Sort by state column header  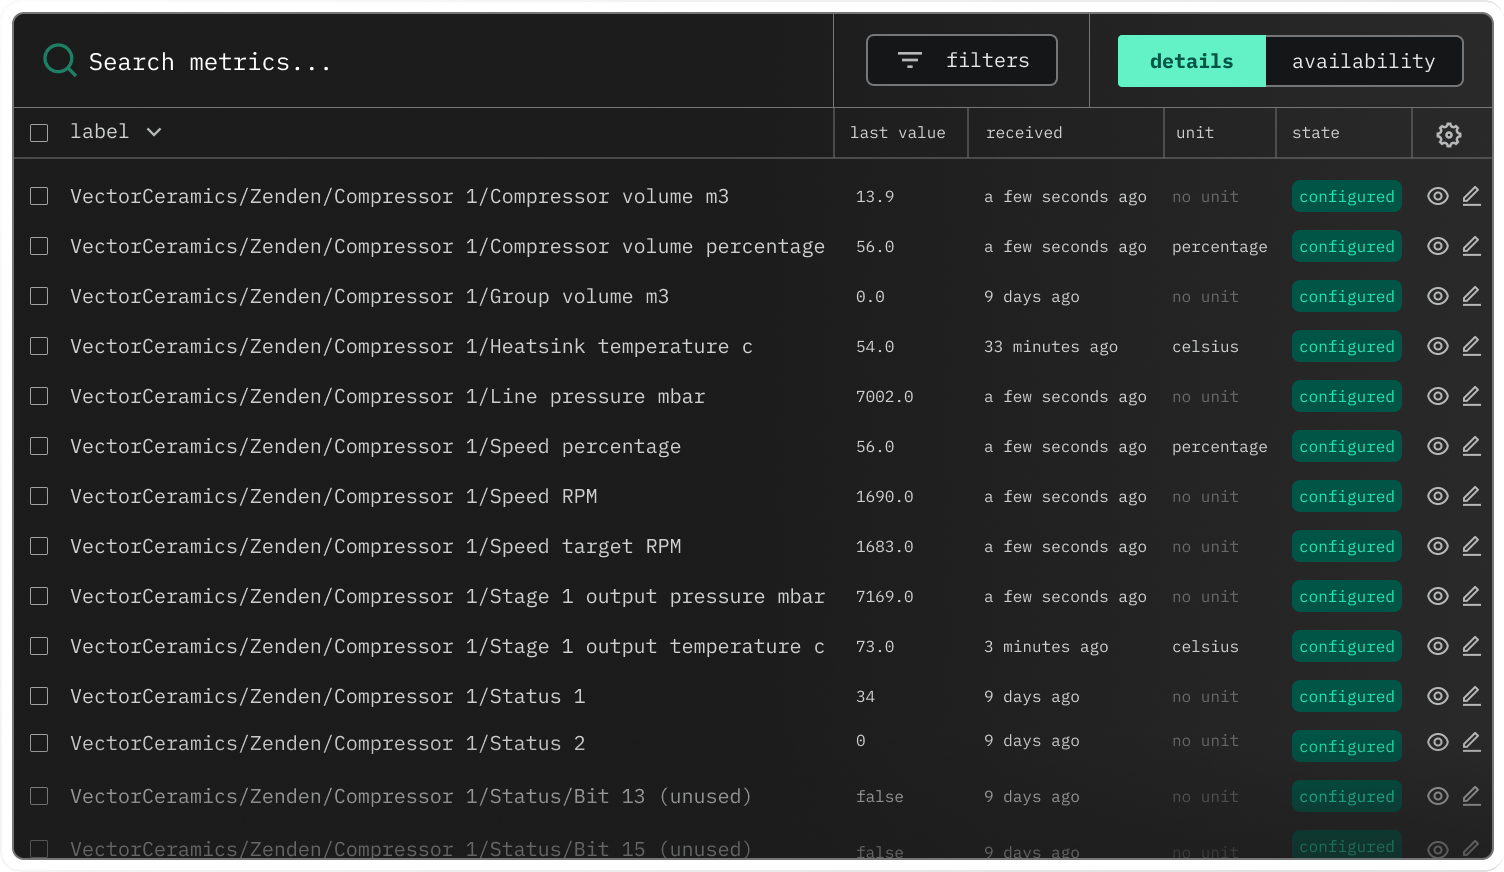point(1315,133)
